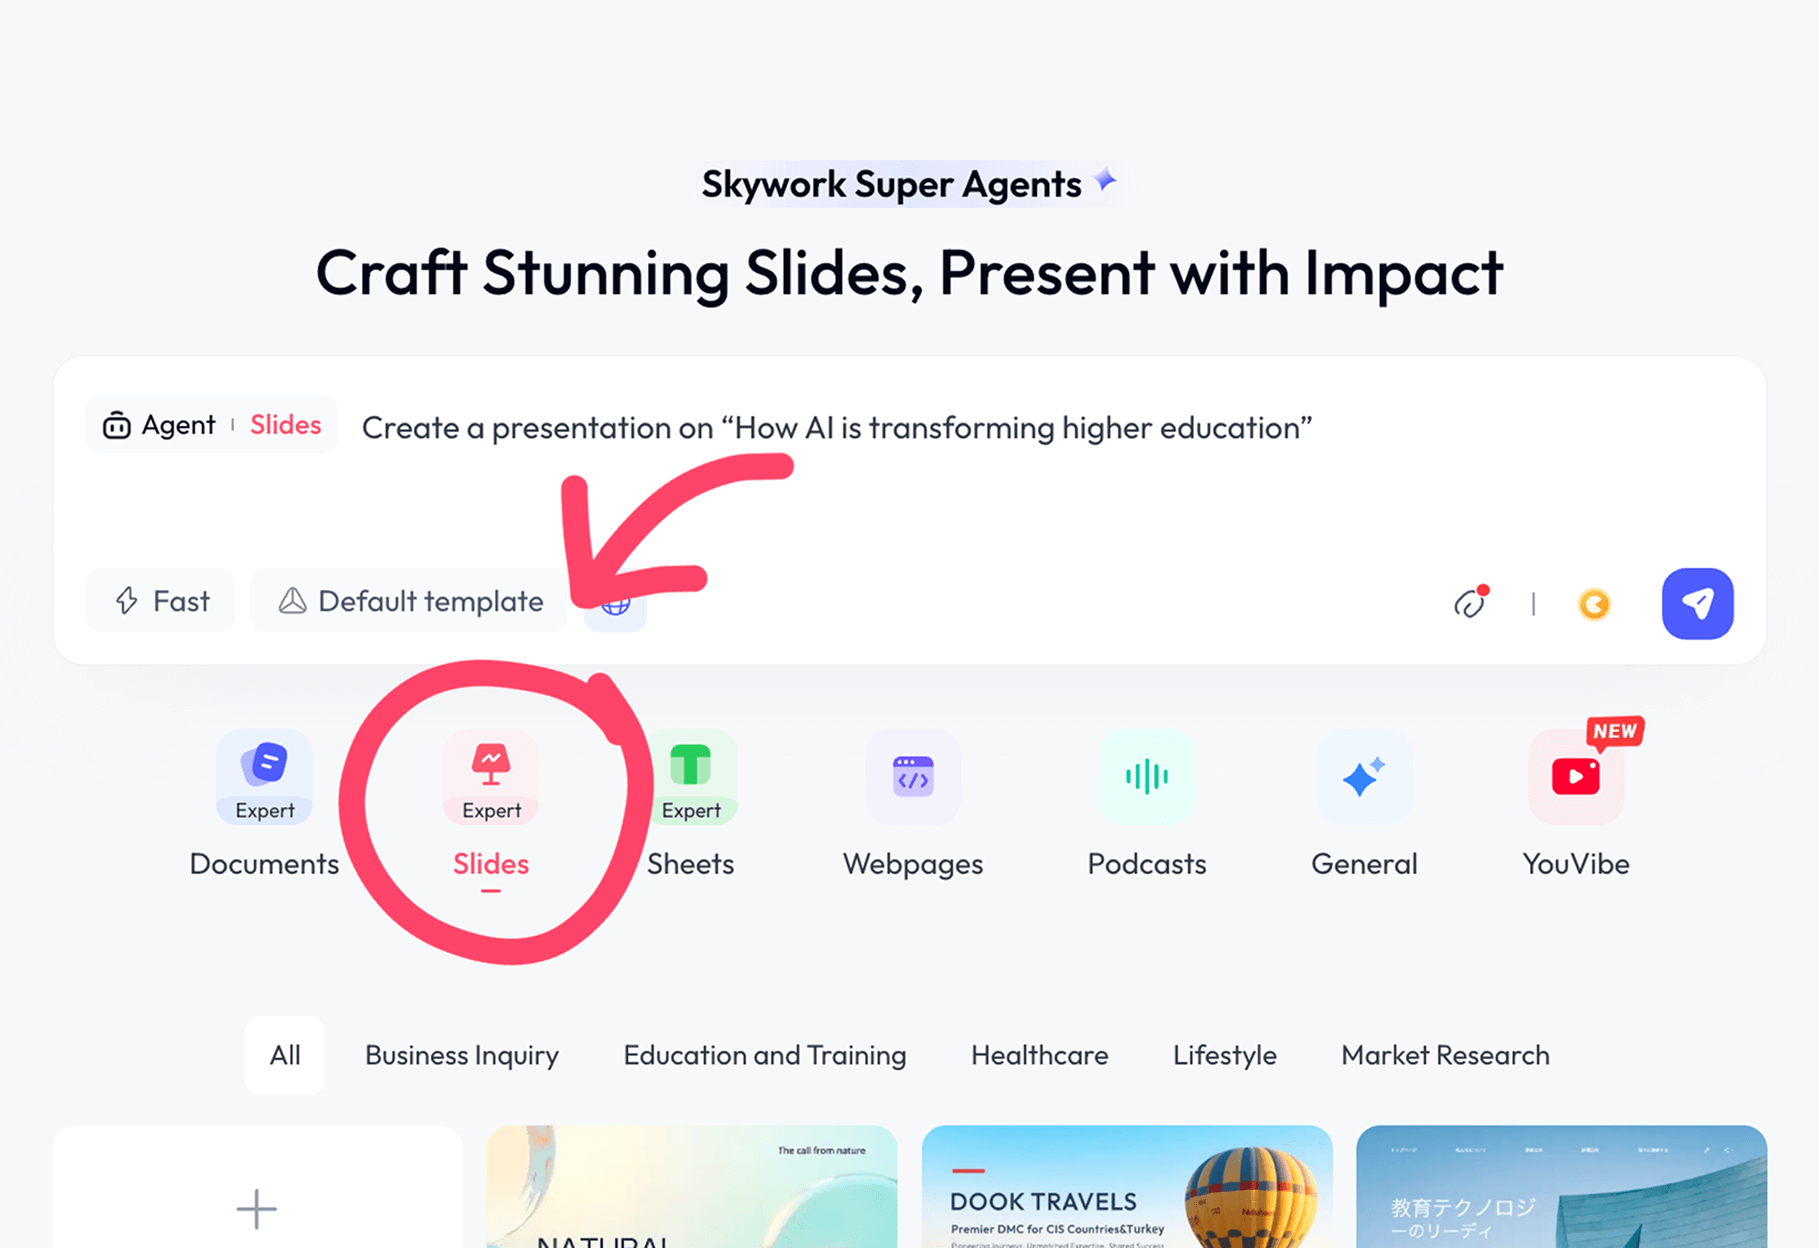Choose the Webpages agent icon
This screenshot has width=1819, height=1249.
click(x=913, y=777)
